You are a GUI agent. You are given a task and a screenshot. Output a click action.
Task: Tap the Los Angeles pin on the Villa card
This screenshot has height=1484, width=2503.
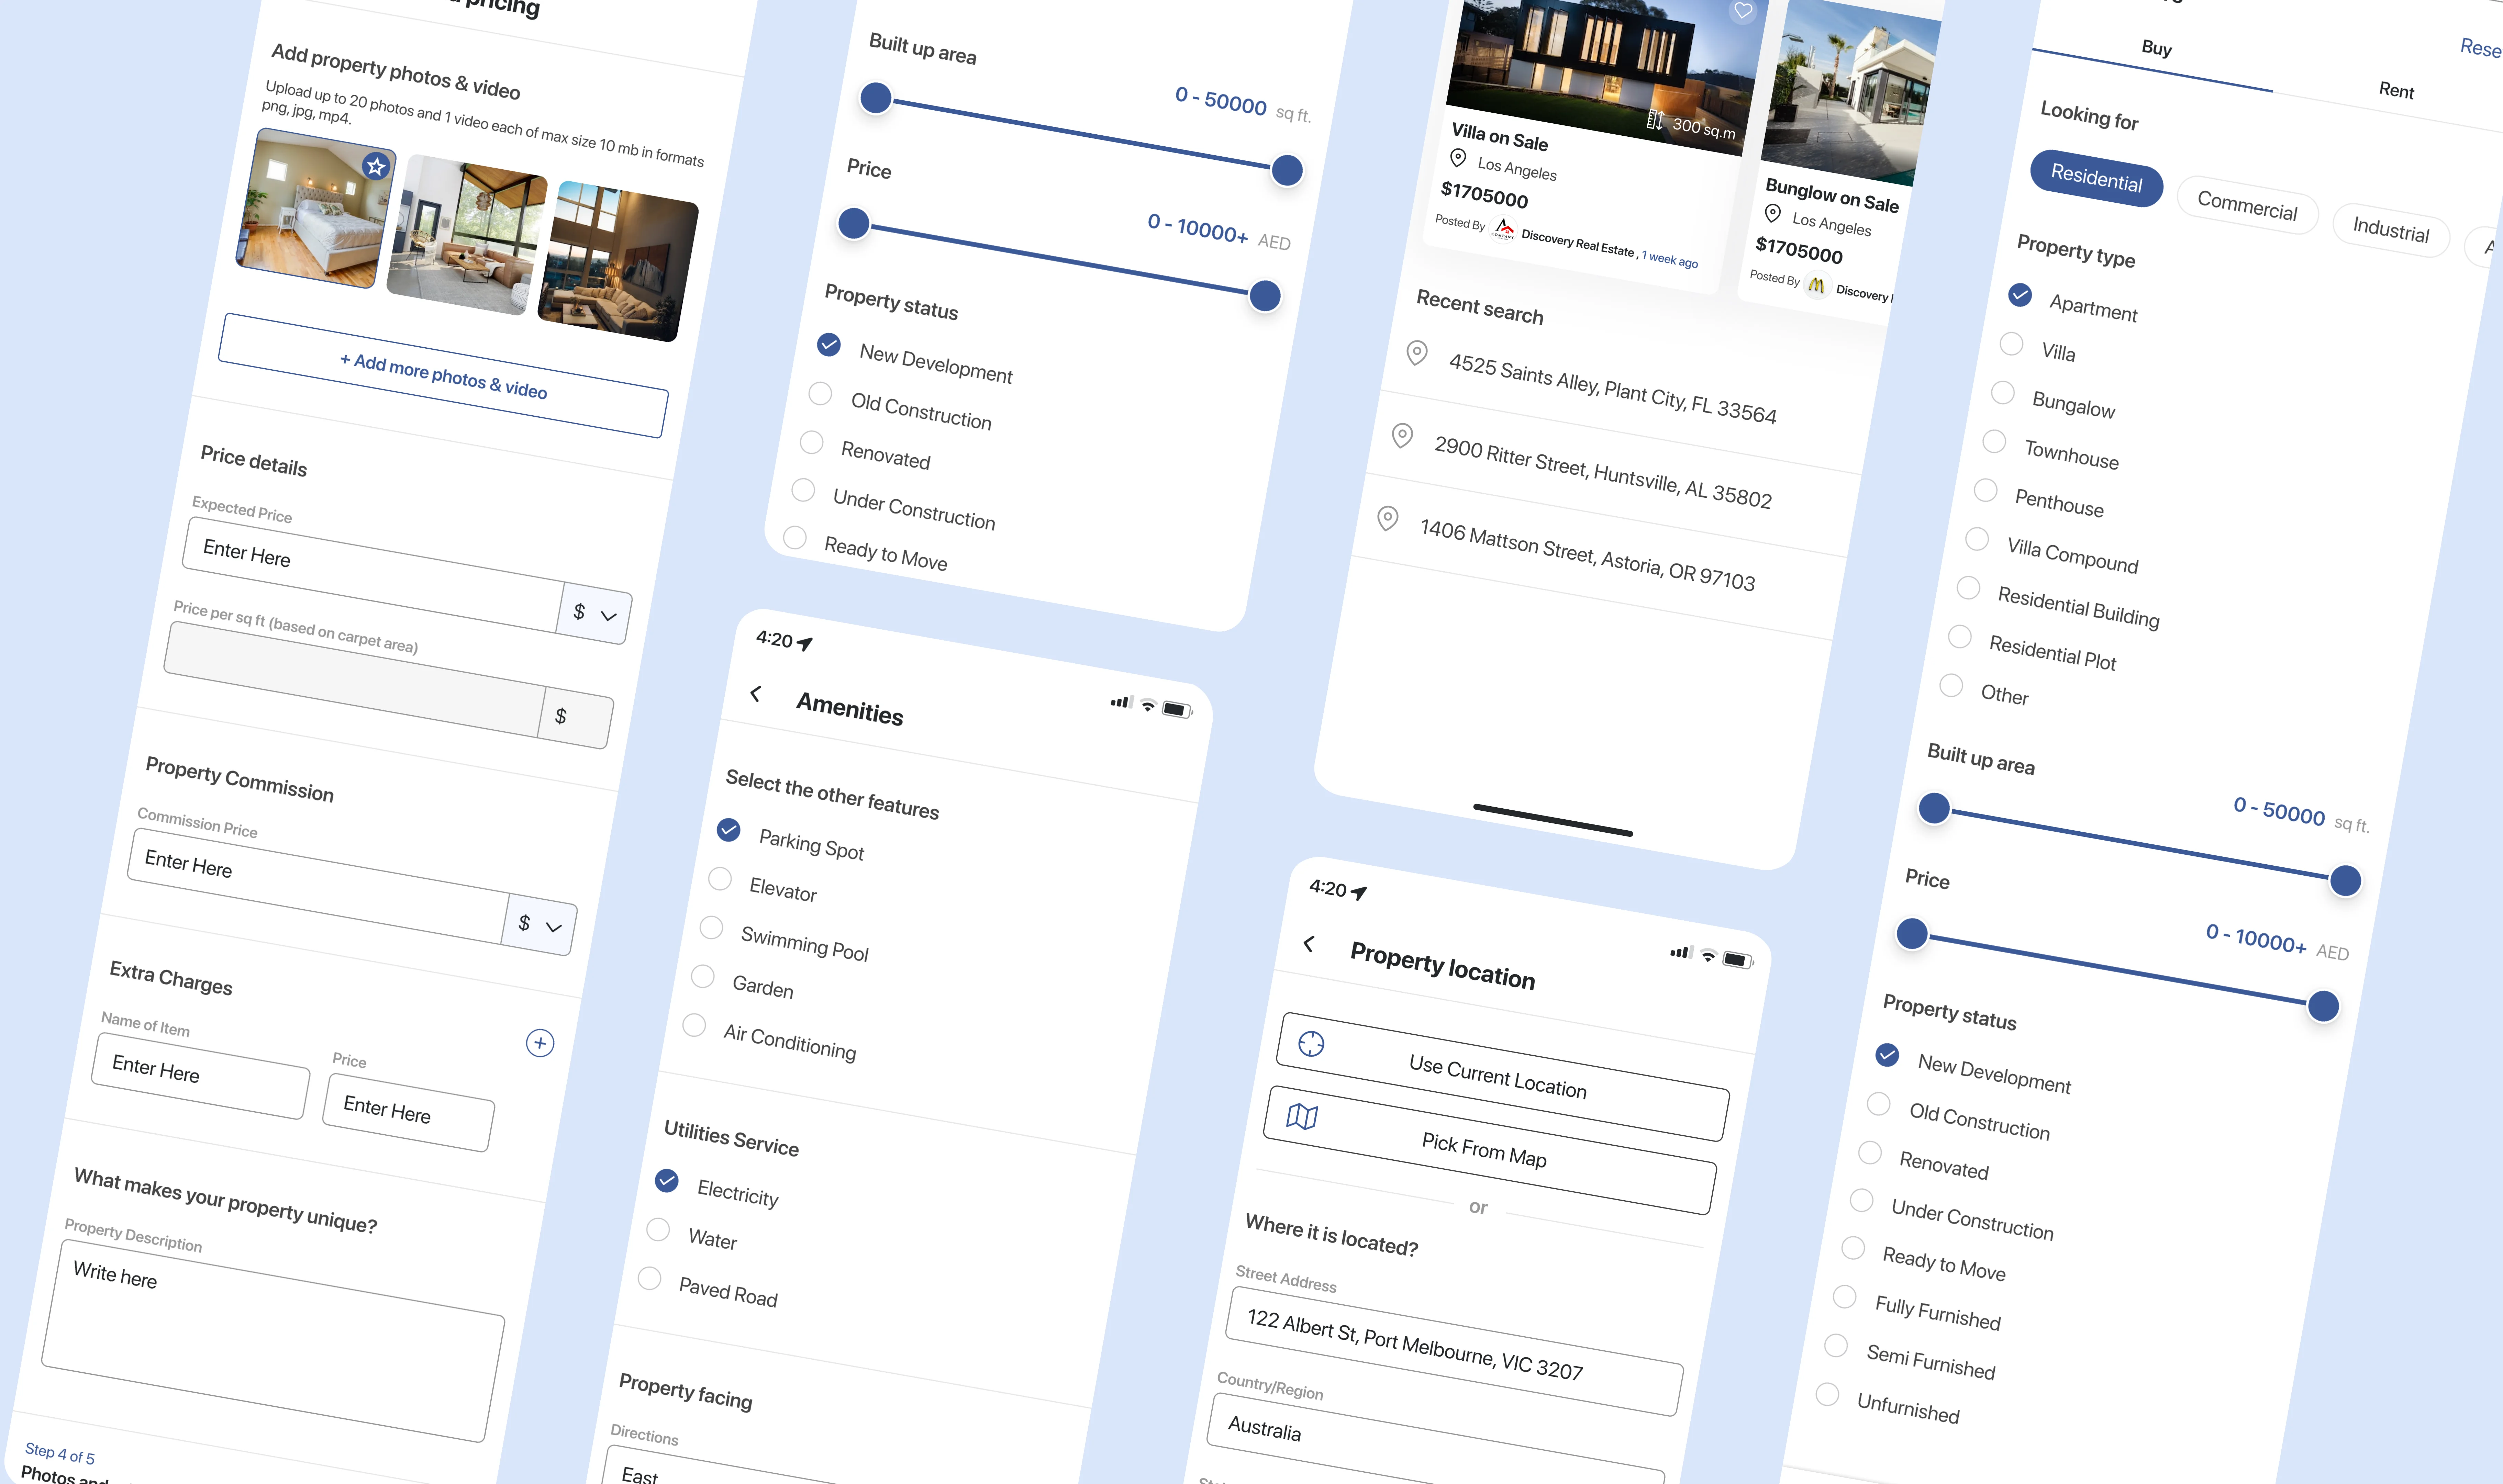pos(1458,158)
